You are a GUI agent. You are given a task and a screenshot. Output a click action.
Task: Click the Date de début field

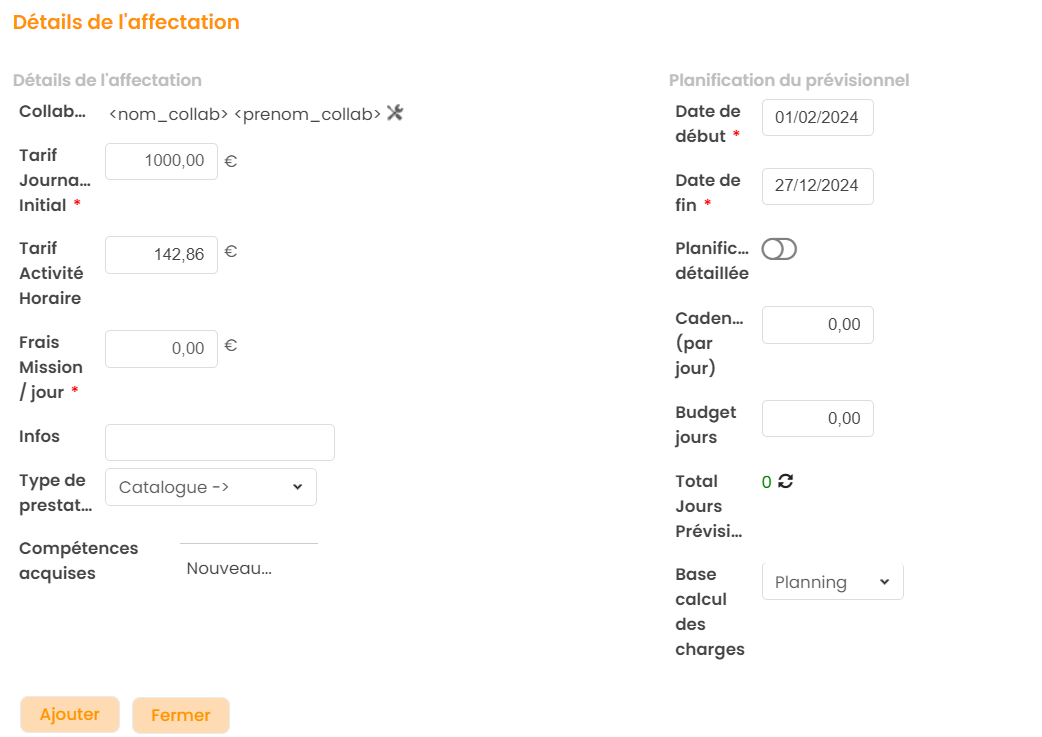817,117
